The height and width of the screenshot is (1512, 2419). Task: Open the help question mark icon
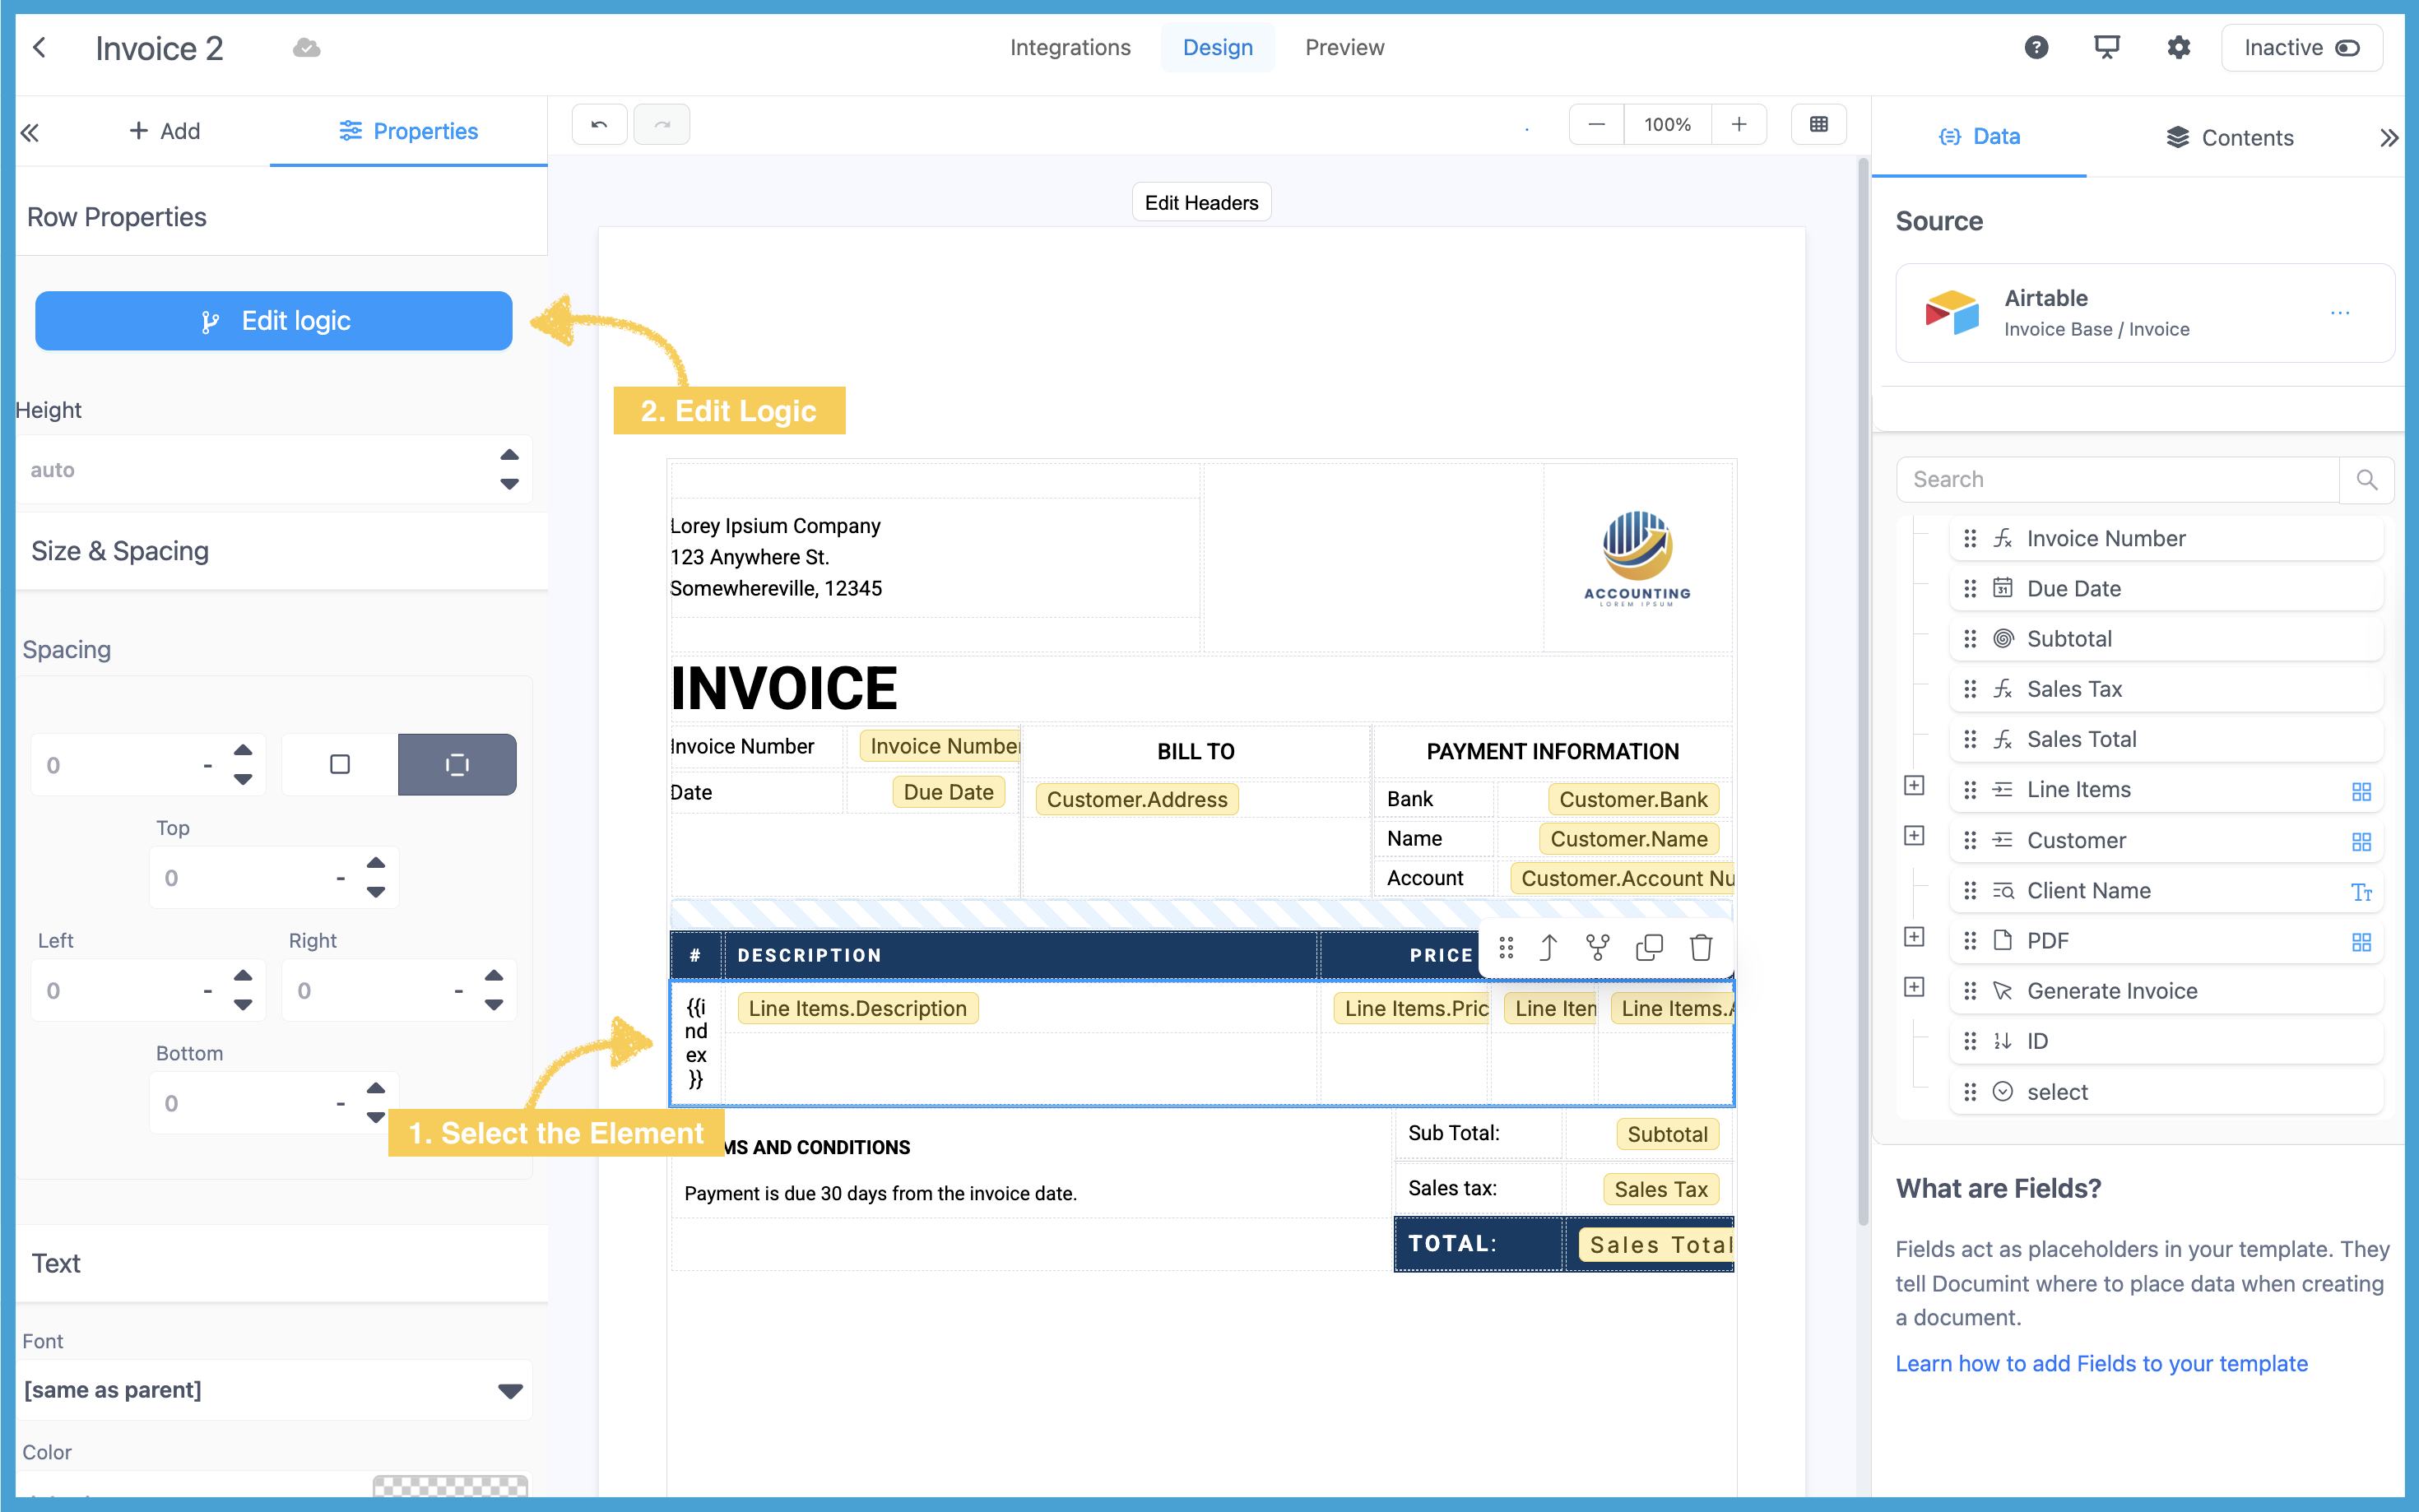2036,47
